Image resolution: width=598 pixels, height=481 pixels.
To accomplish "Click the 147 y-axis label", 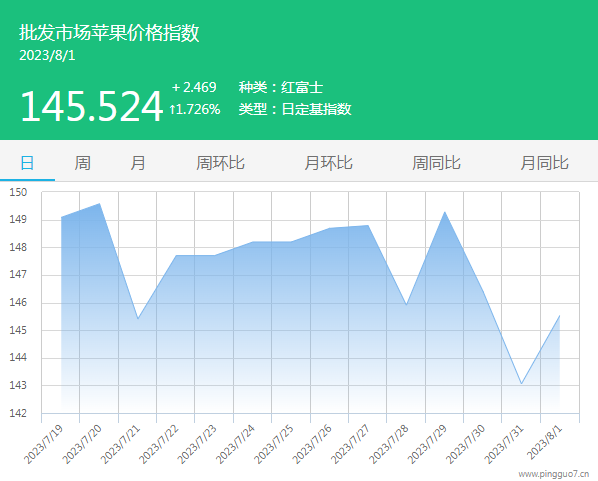I will click(18, 275).
